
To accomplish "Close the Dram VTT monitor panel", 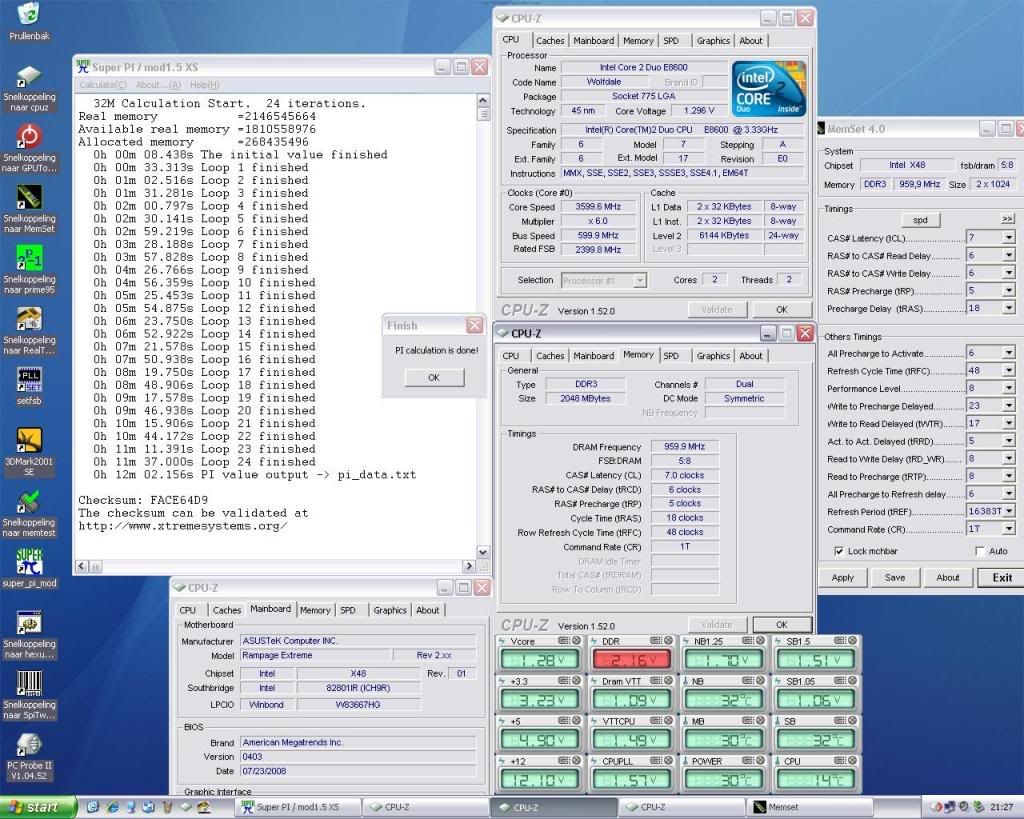I will pos(669,681).
